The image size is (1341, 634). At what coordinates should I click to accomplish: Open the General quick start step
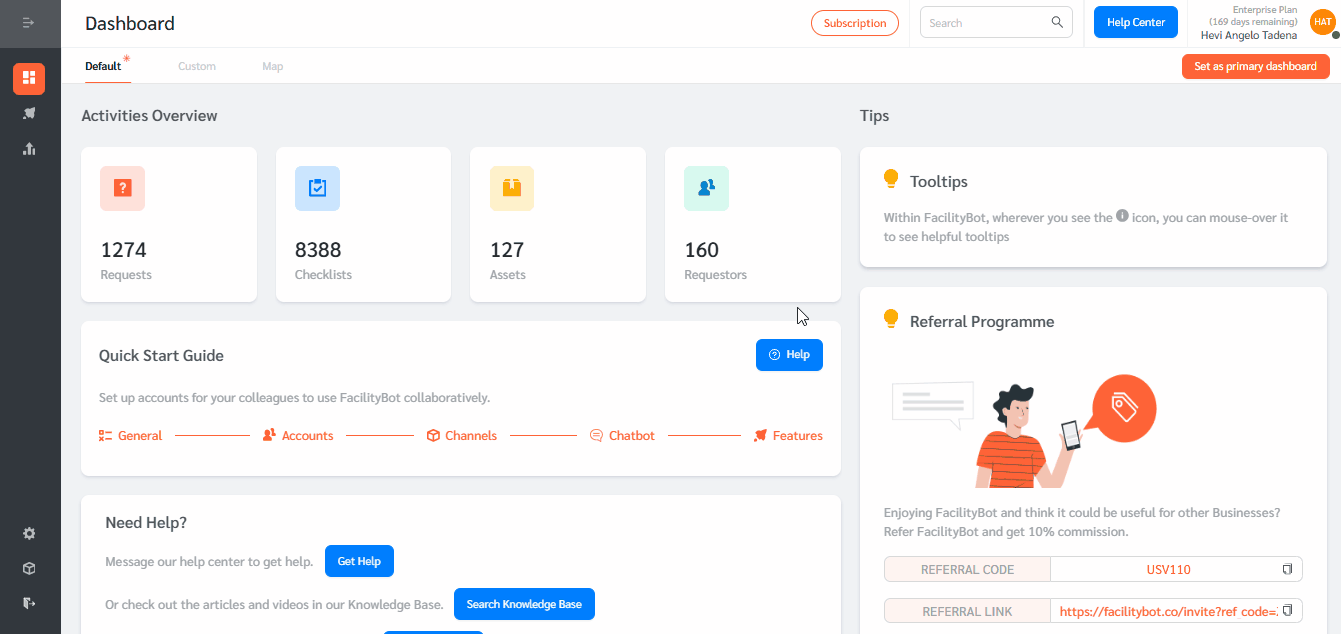click(x=131, y=436)
